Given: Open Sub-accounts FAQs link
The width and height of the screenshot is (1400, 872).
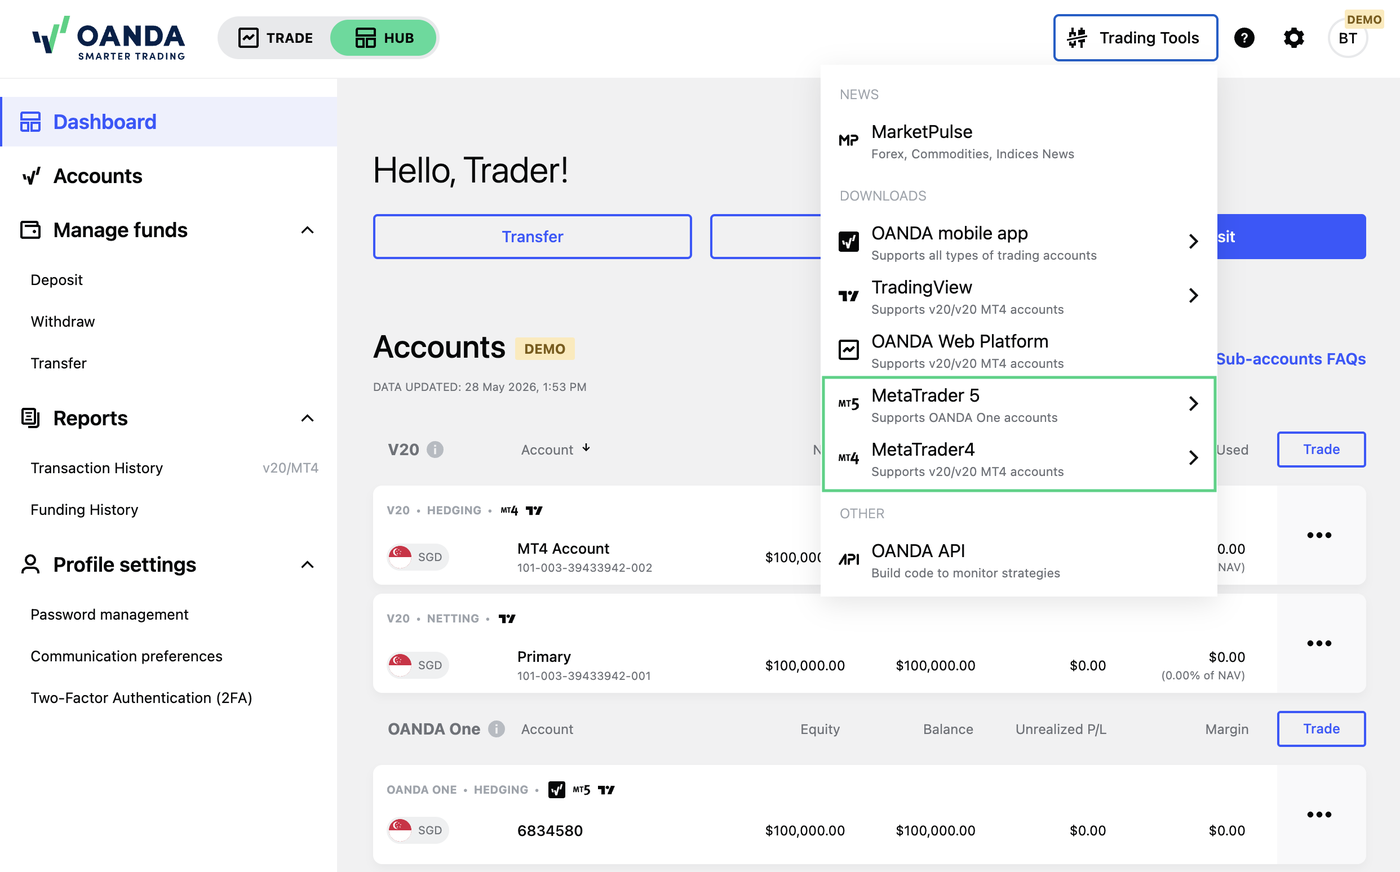Looking at the screenshot, I should pos(1291,359).
